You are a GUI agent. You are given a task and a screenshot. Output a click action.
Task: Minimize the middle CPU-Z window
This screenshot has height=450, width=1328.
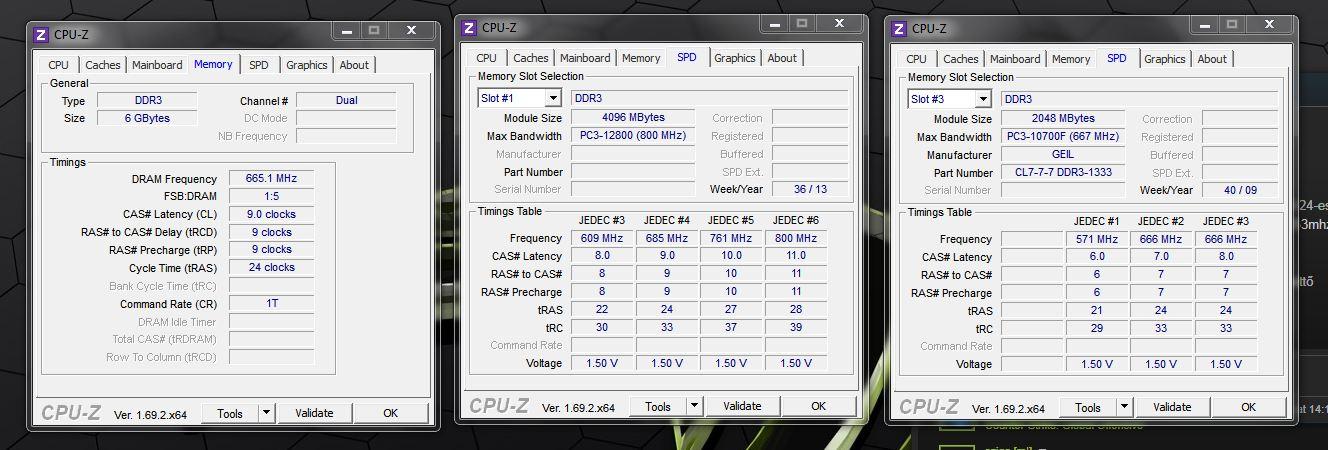[x=773, y=22]
